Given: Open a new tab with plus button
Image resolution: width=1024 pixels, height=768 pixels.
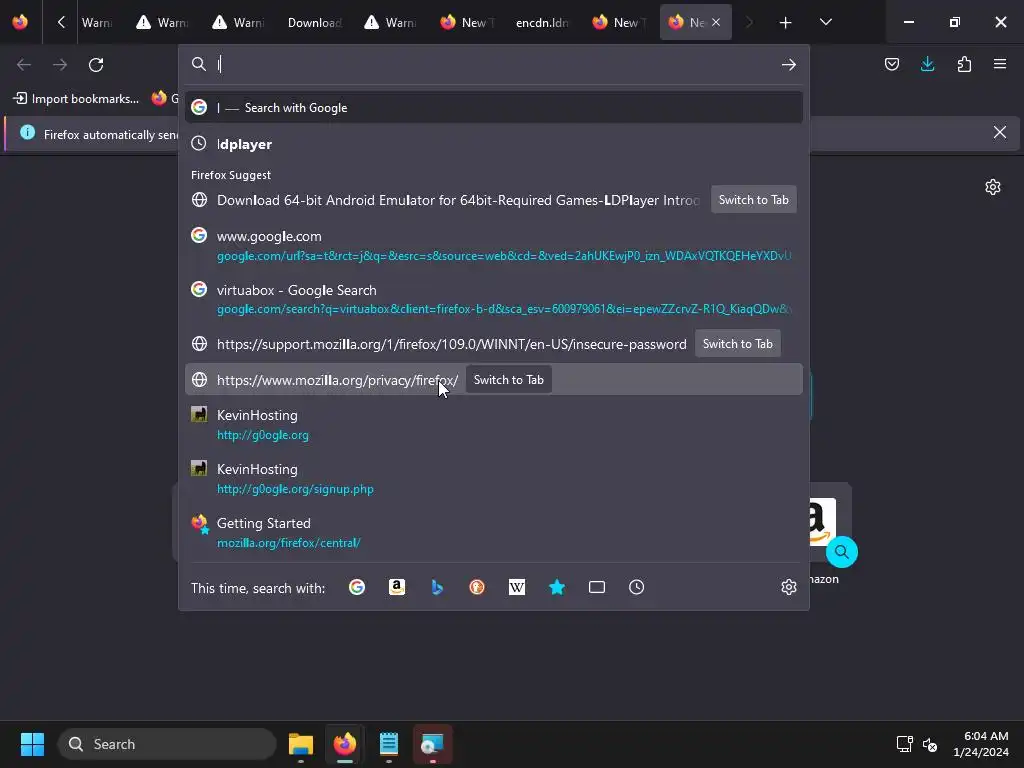Looking at the screenshot, I should pos(786,23).
